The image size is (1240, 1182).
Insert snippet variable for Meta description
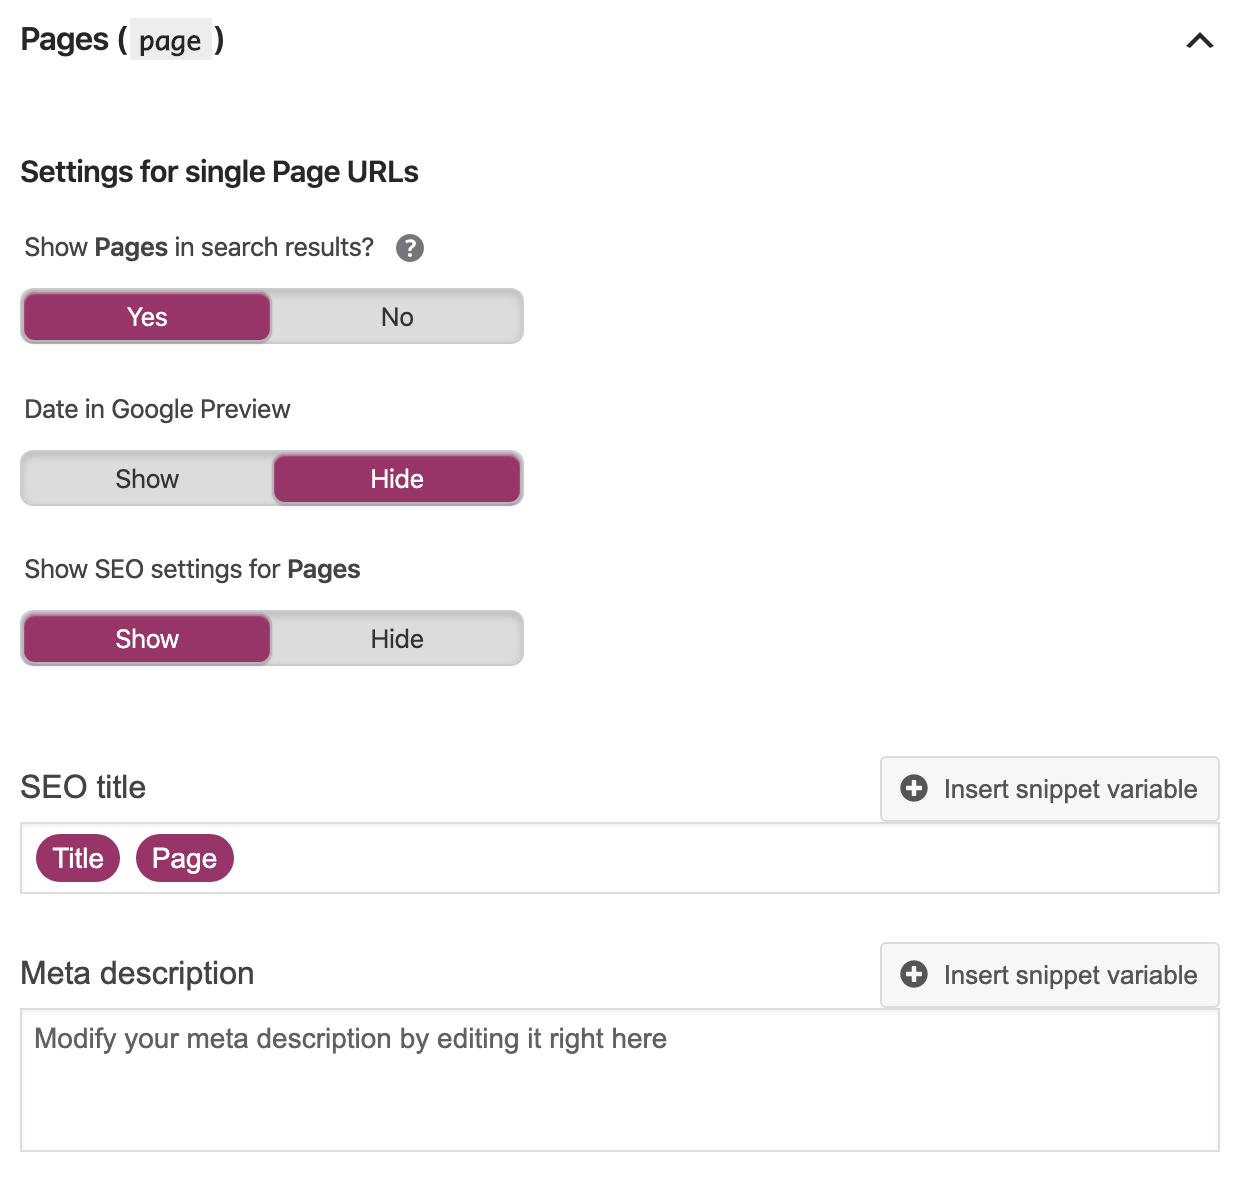pos(1050,975)
